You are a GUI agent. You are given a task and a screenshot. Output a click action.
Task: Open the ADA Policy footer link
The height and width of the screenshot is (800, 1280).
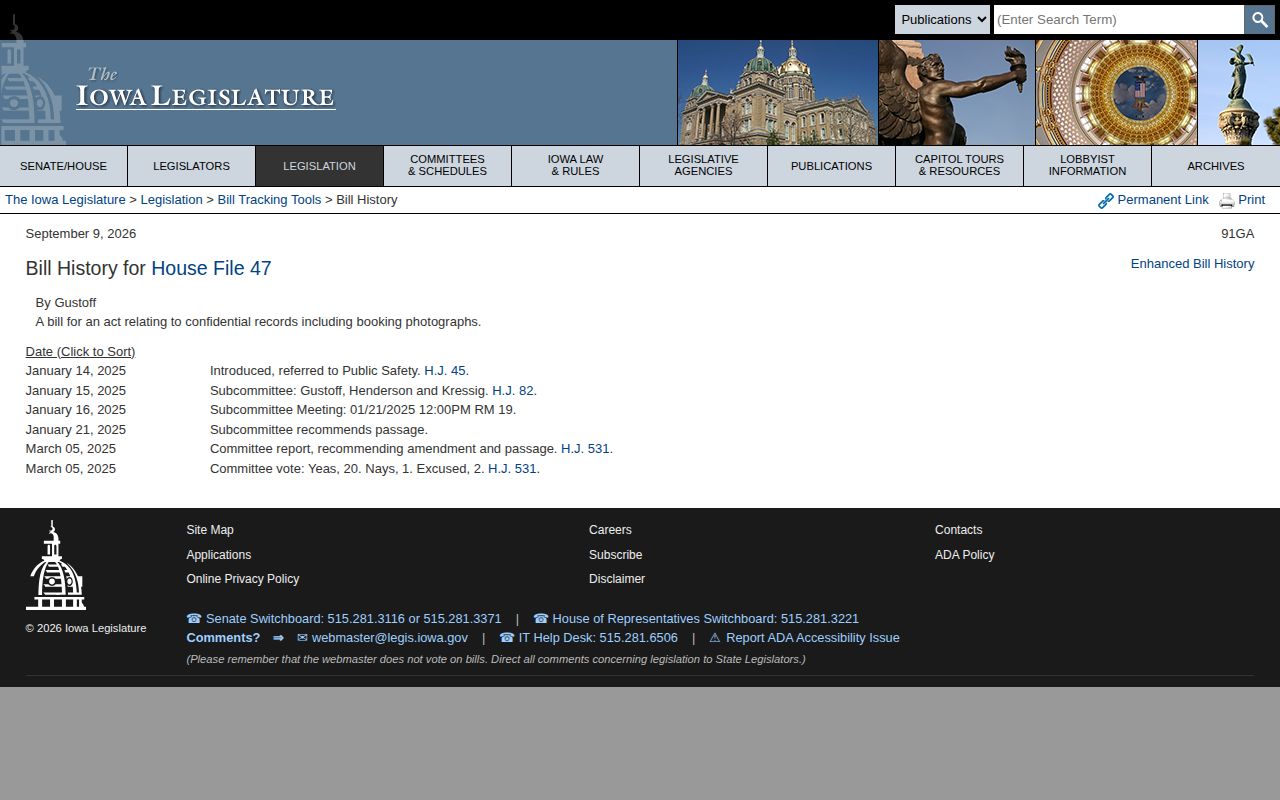point(964,555)
